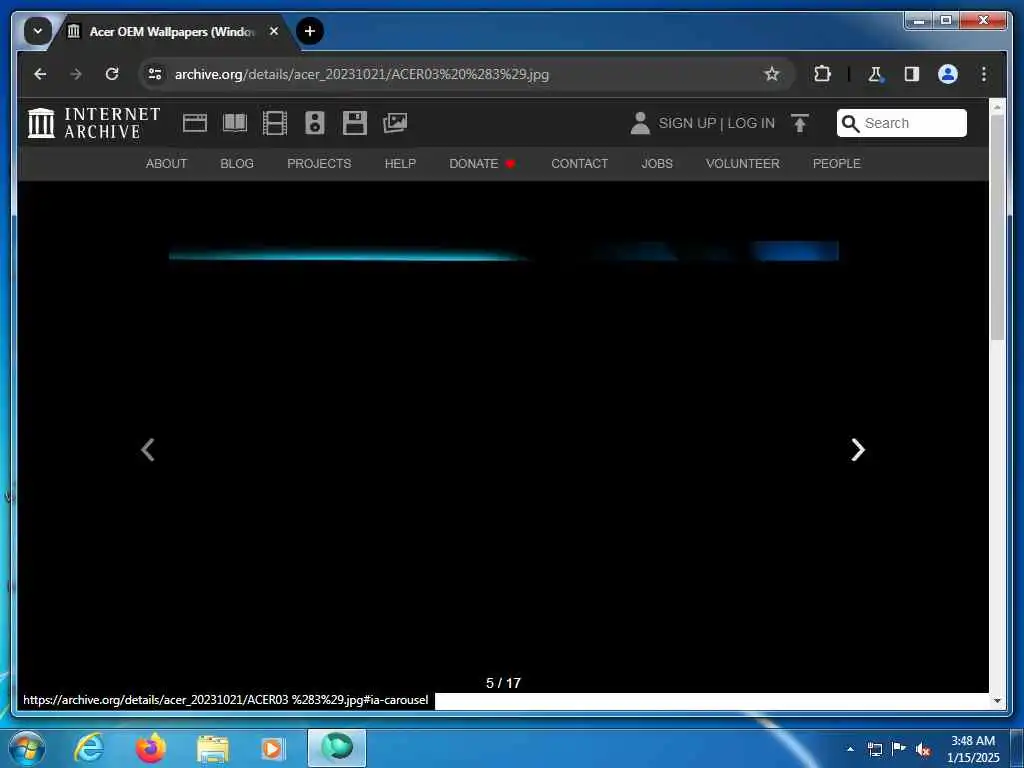
Task: Open the Audio speaker icon
Action: coord(315,123)
